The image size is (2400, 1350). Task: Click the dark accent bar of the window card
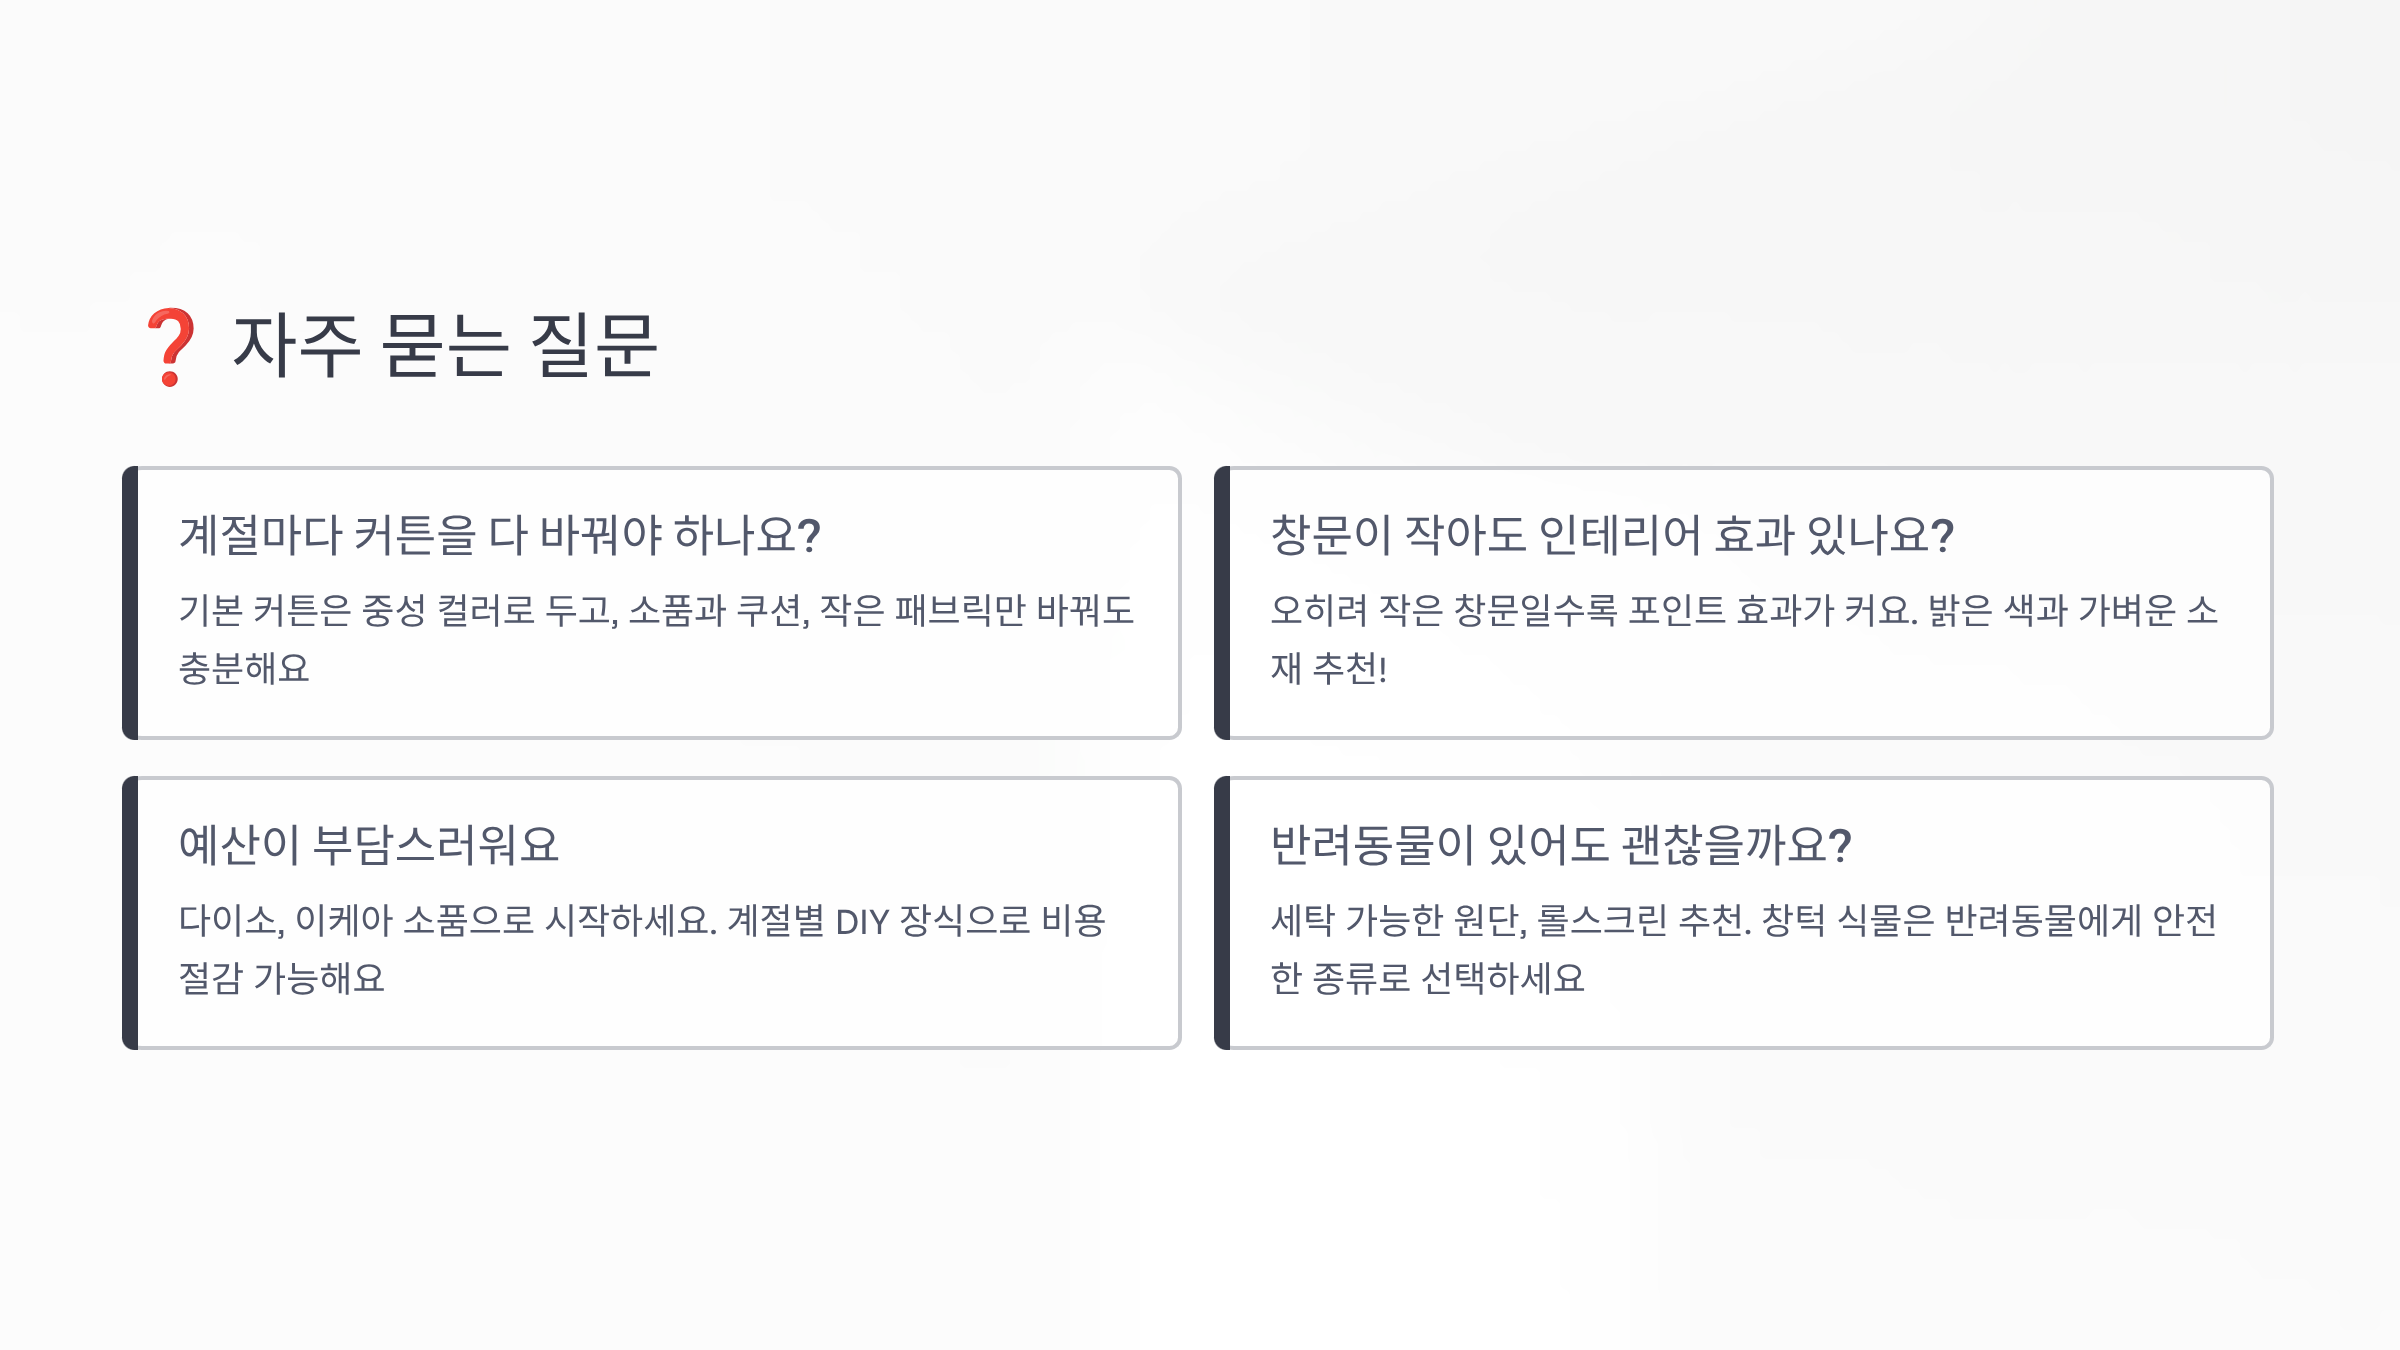(1222, 603)
